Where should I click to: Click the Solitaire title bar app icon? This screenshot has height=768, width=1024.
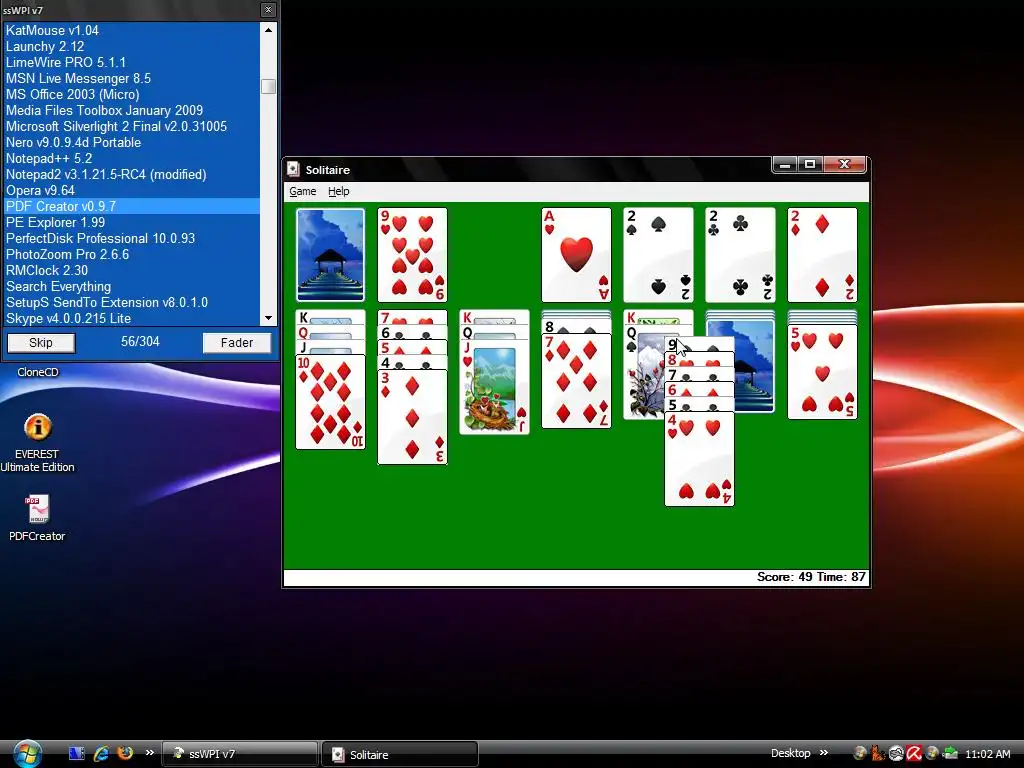tap(294, 169)
